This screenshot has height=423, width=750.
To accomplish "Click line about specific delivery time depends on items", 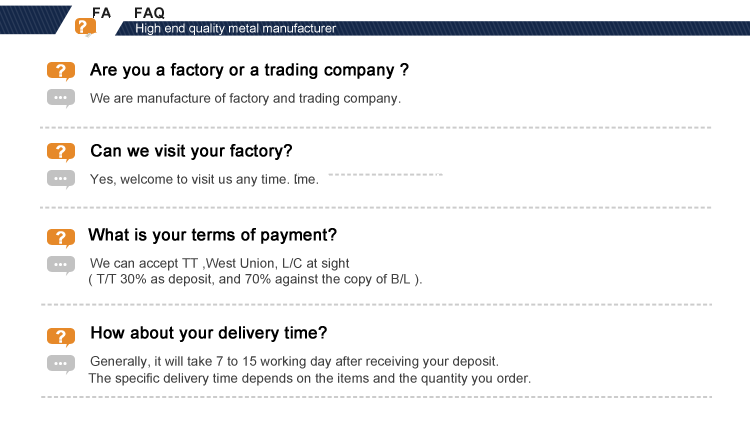I will pyautogui.click(x=310, y=378).
